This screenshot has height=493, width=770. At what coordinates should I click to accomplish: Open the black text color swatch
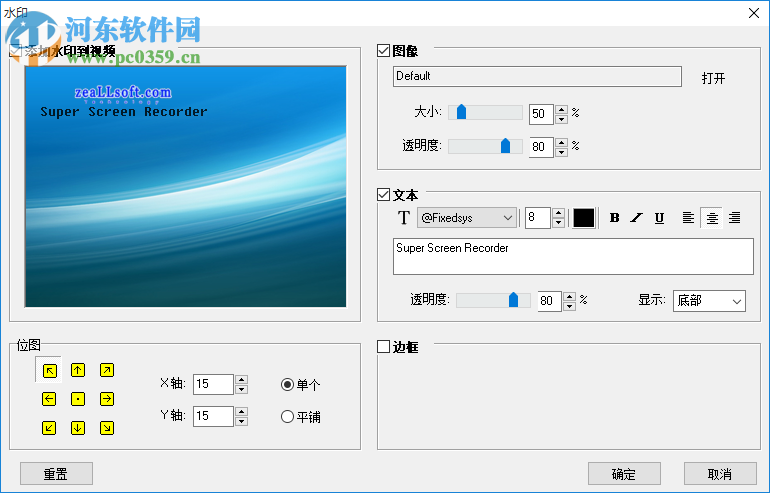[584, 218]
